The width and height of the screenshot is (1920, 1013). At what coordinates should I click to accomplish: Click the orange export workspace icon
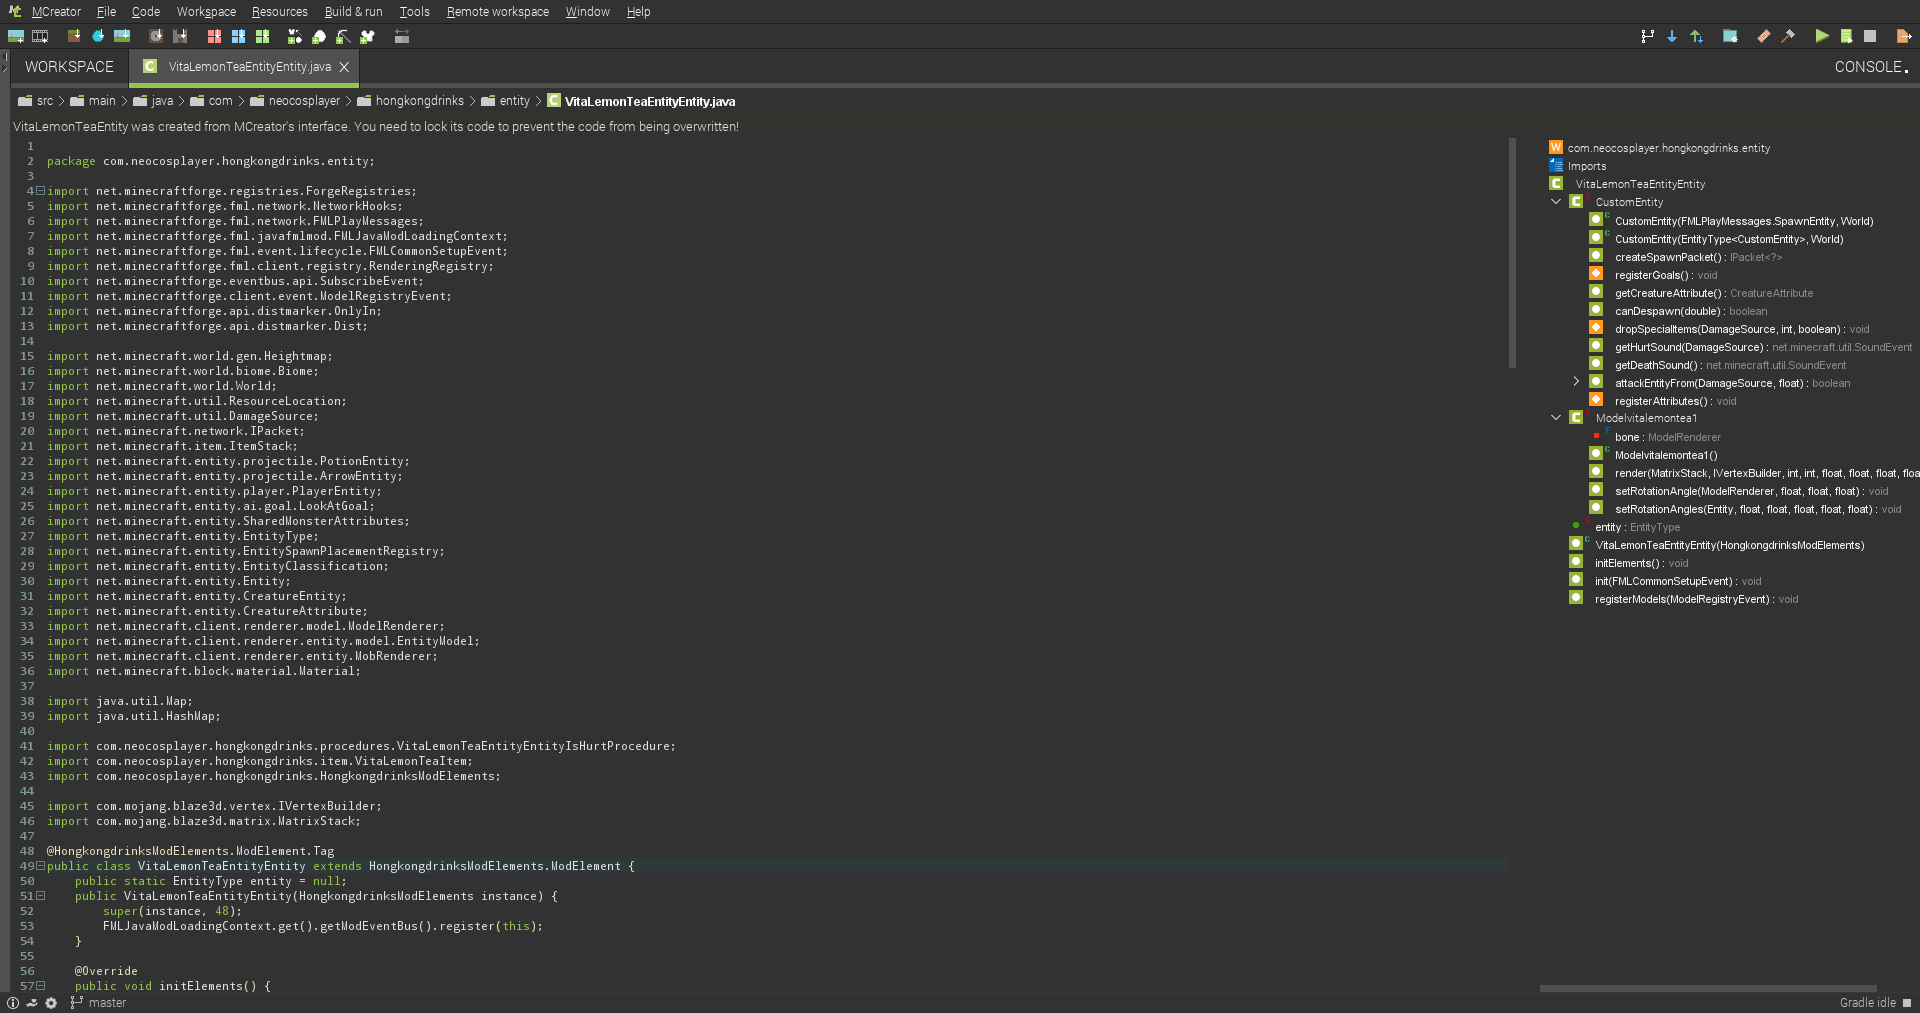1904,36
